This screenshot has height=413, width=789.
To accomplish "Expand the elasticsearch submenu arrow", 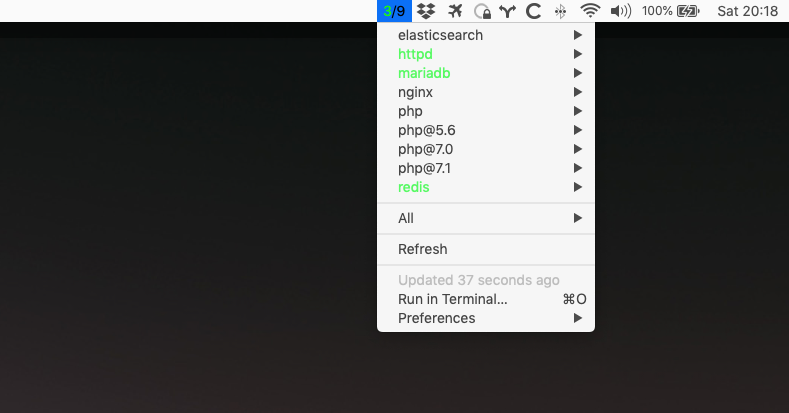I will [578, 35].
